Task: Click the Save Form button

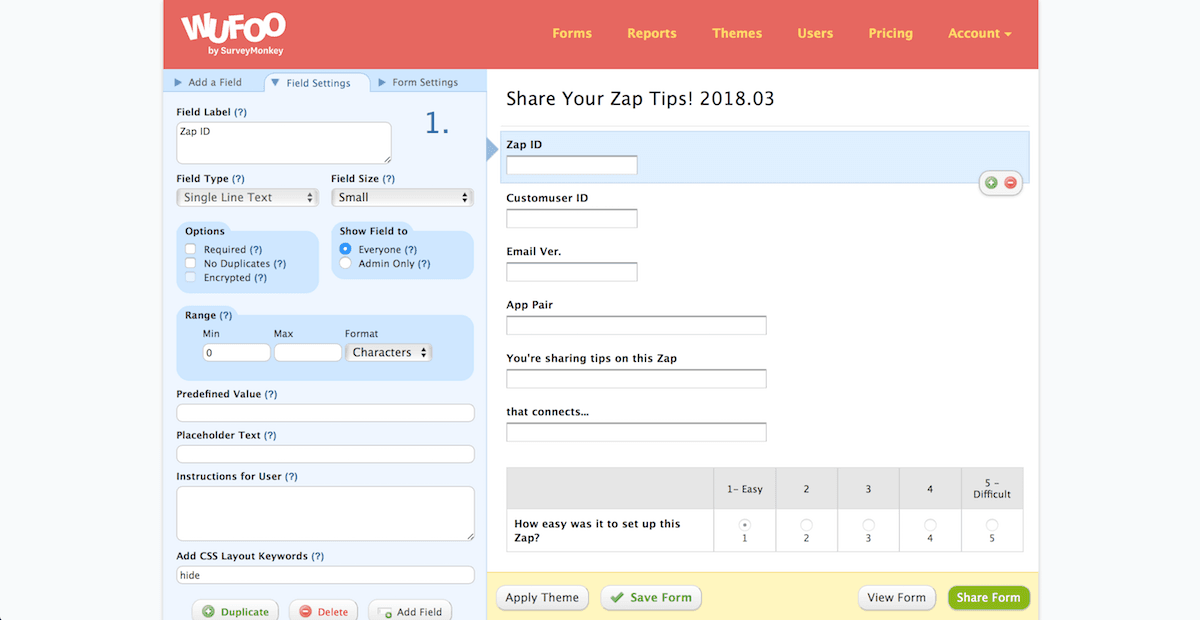Action: 651,598
